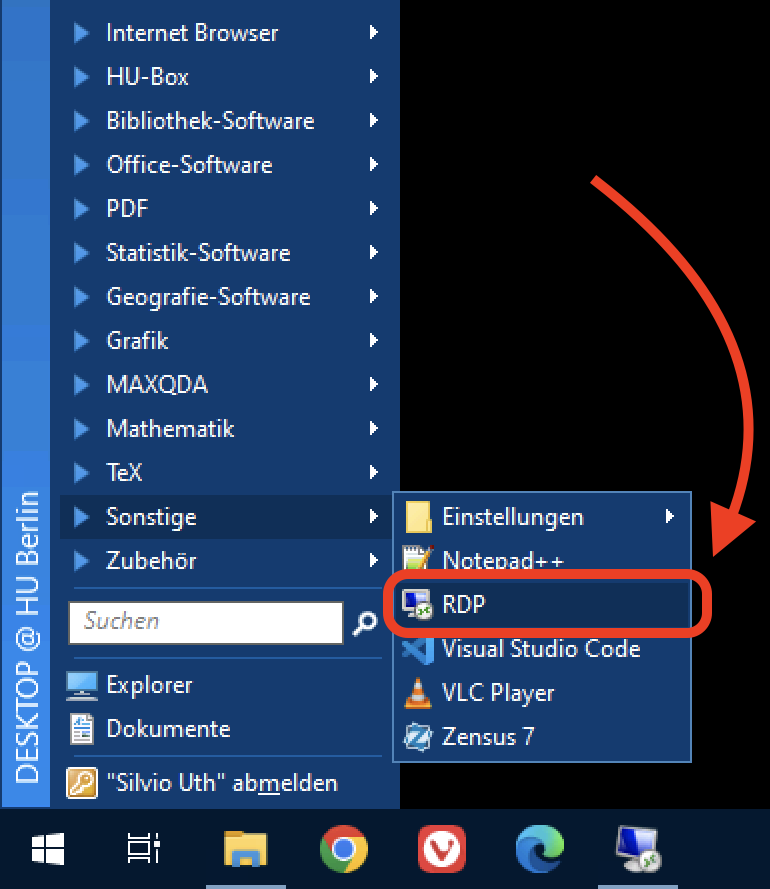This screenshot has height=889, width=770.
Task: Launch Vivaldi browser from the taskbar
Action: point(442,849)
